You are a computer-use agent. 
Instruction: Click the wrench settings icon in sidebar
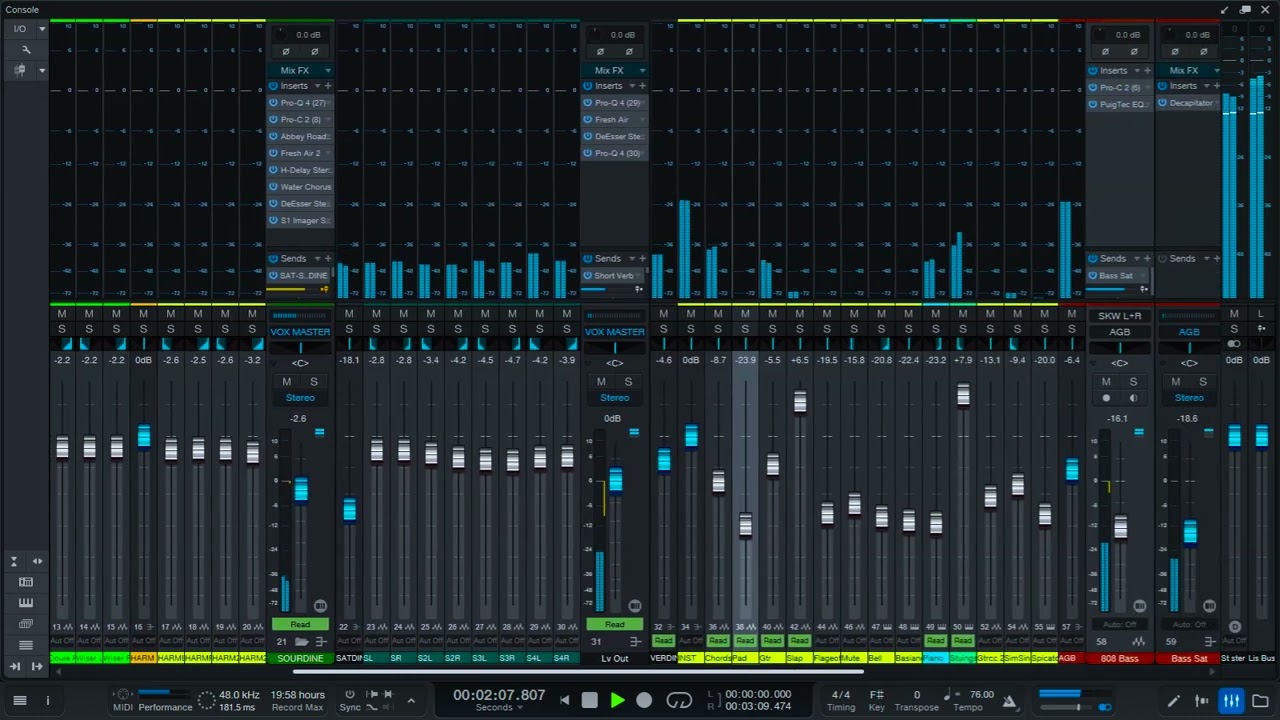pos(26,50)
